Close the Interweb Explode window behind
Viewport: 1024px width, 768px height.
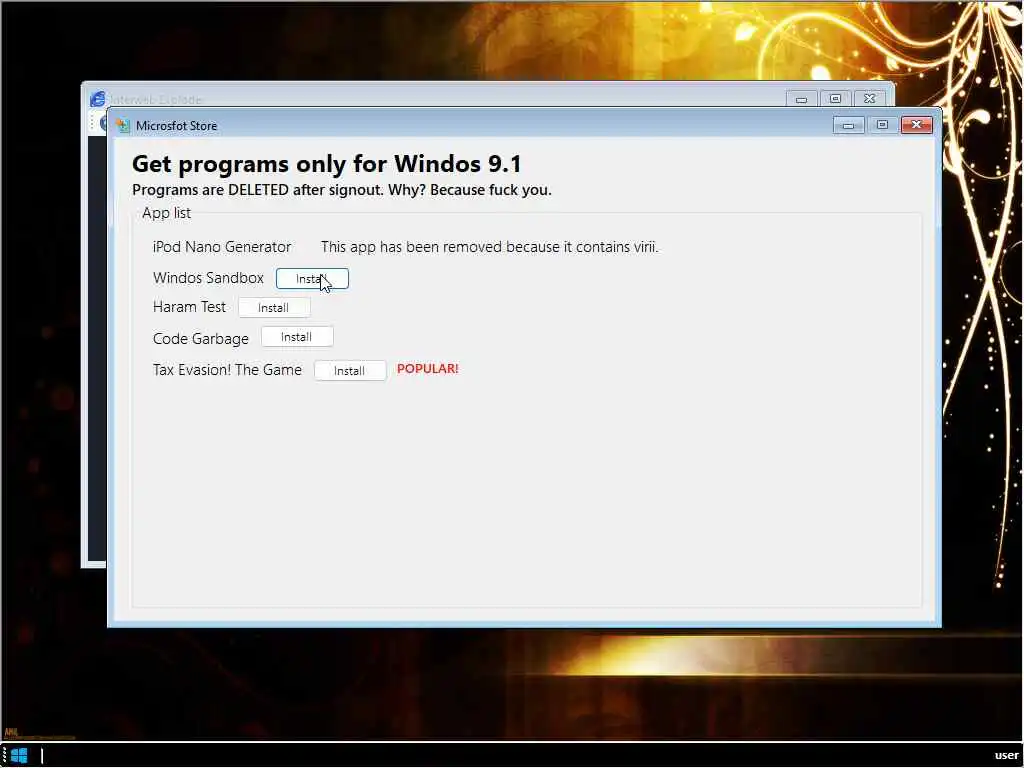click(x=869, y=99)
